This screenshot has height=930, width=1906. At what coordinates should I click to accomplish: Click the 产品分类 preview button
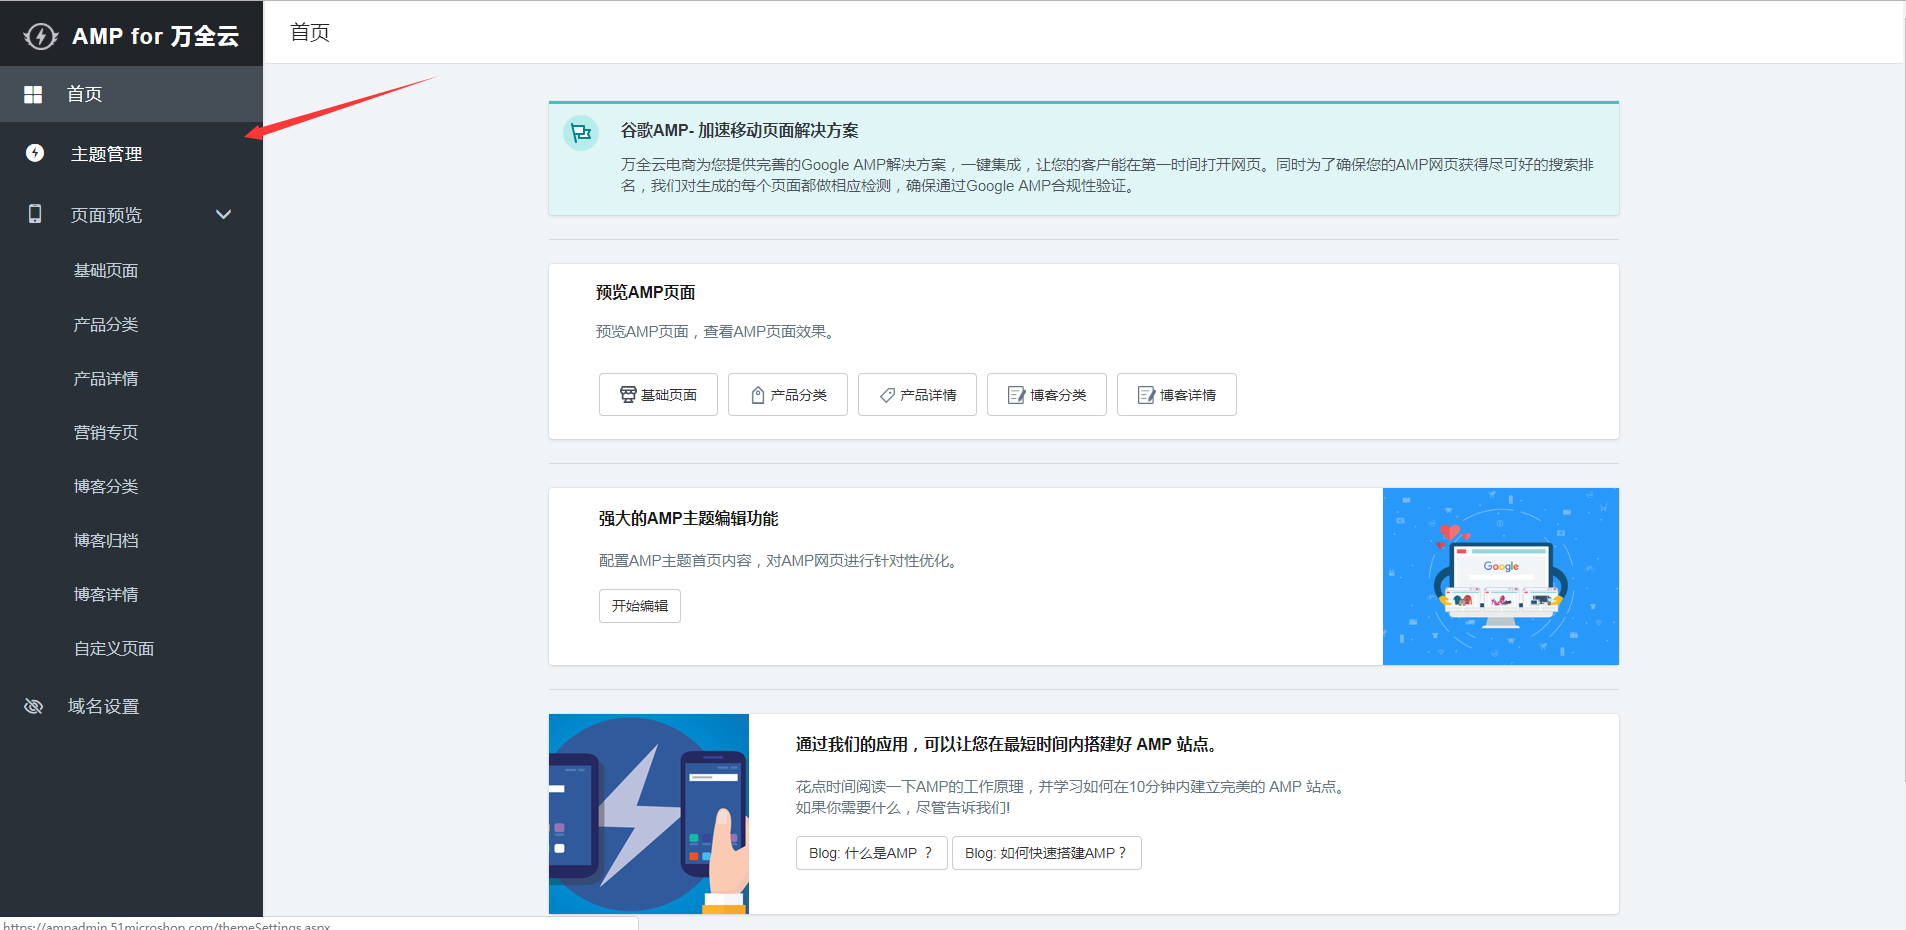coord(788,395)
